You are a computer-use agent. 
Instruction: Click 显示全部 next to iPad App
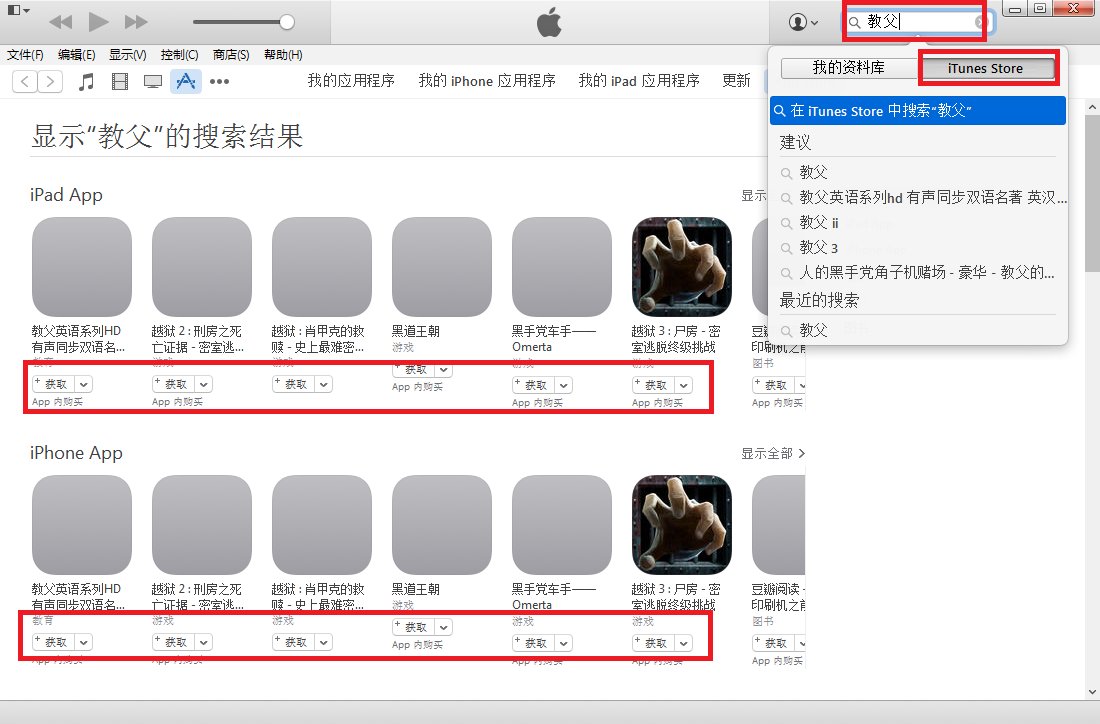tap(757, 195)
